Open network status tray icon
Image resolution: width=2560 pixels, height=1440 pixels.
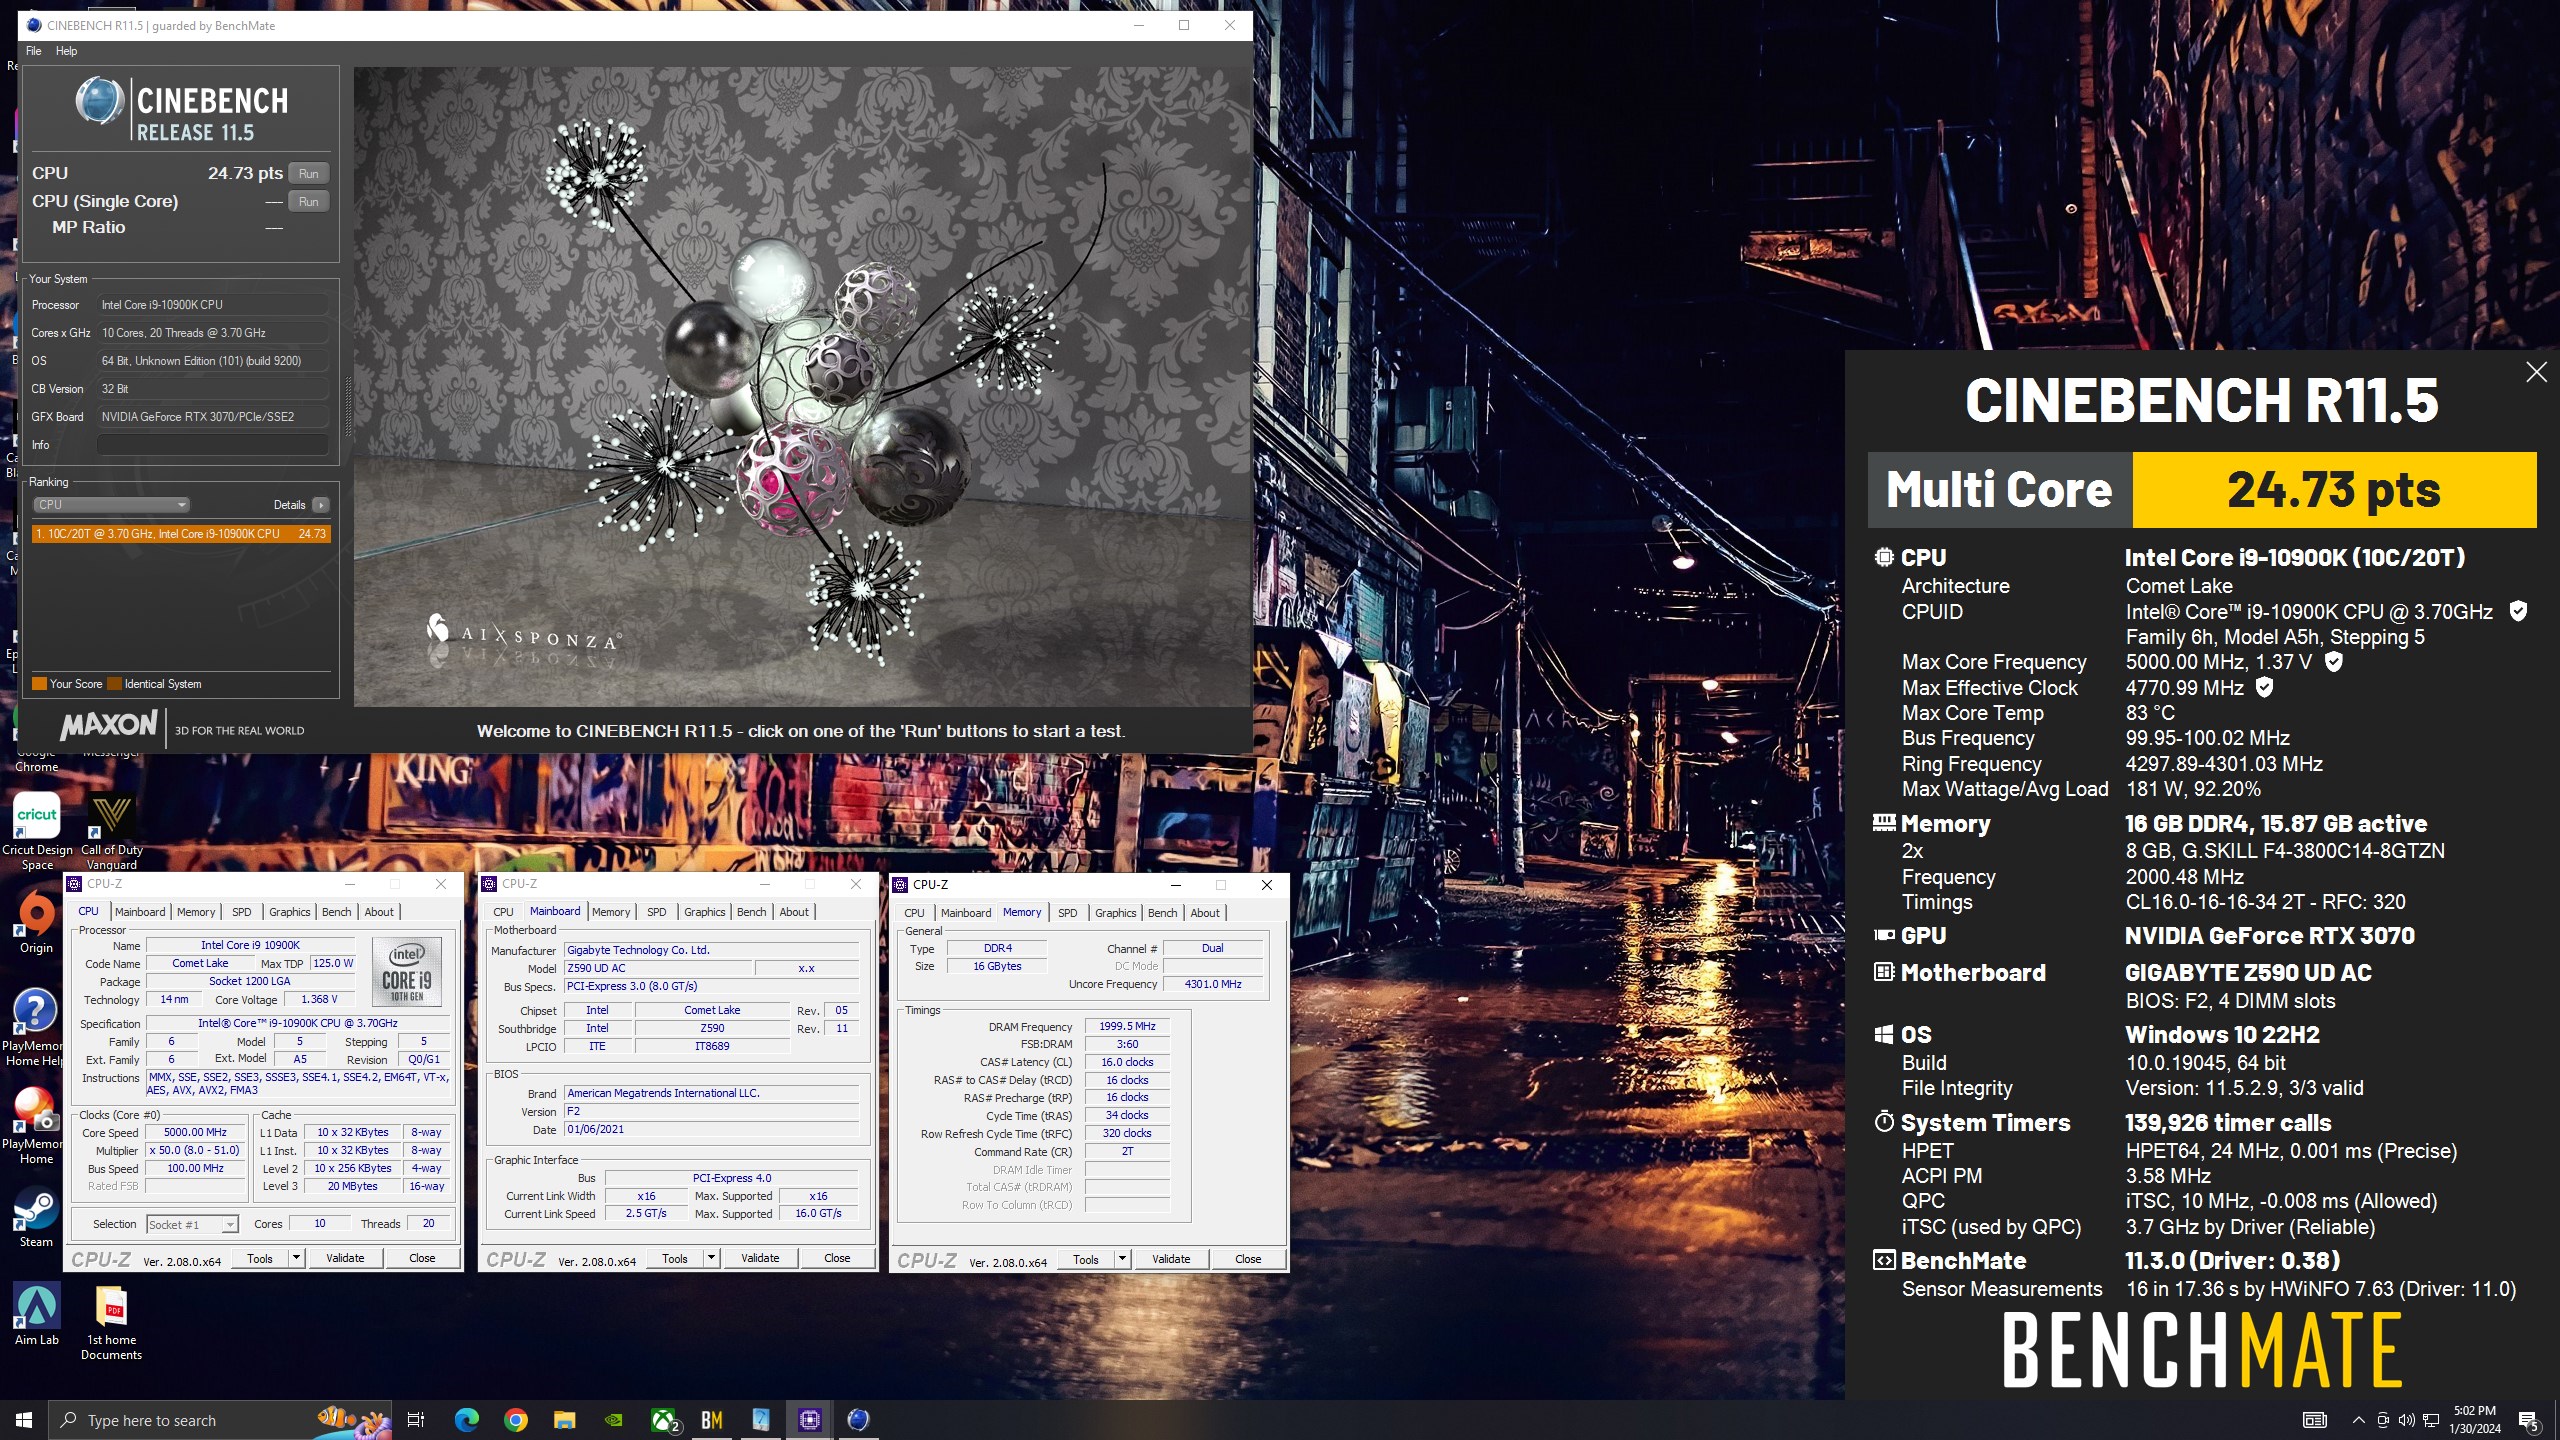2430,1420
